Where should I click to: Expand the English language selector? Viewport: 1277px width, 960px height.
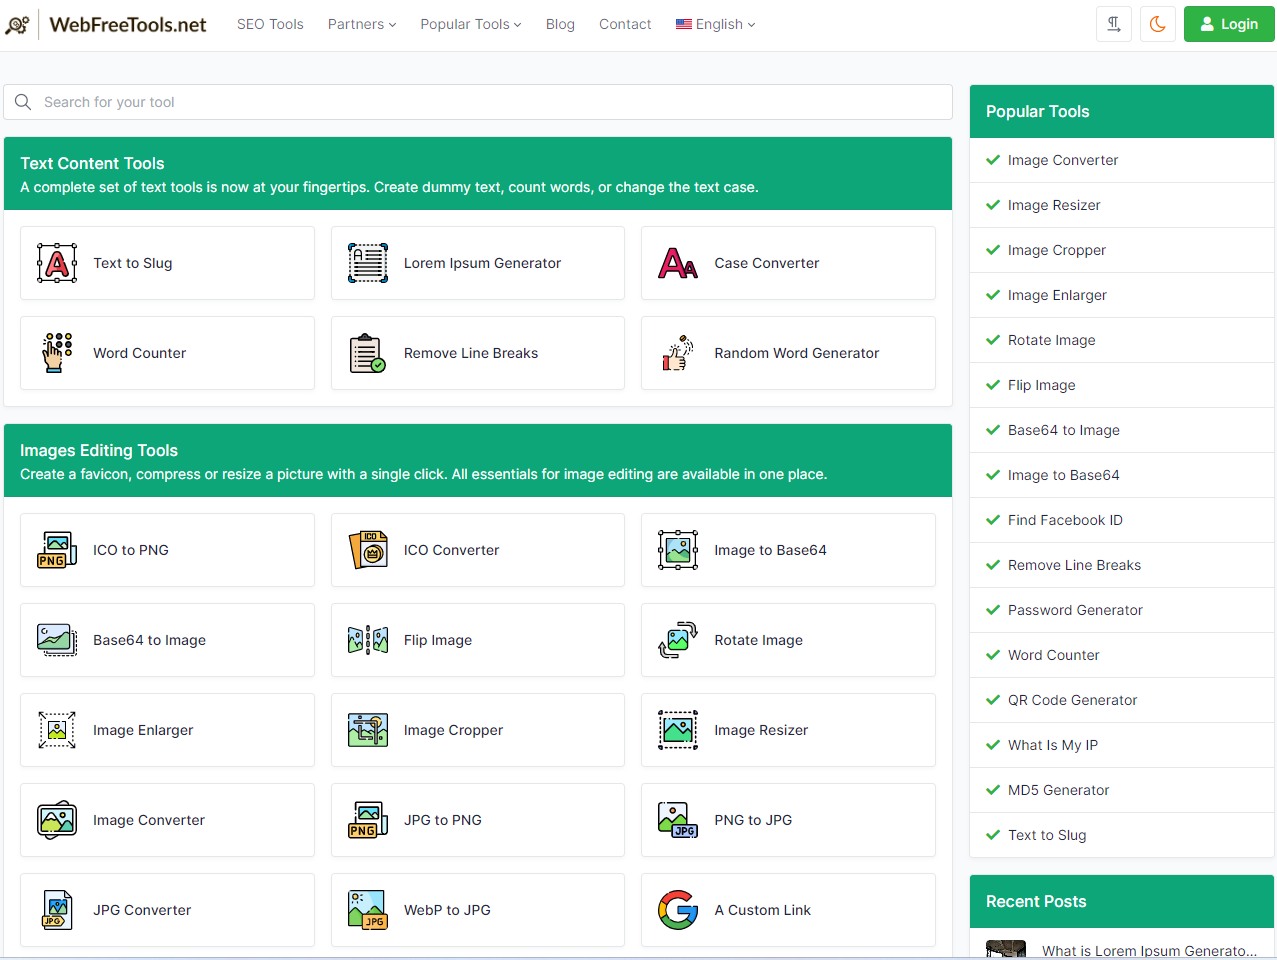[715, 24]
